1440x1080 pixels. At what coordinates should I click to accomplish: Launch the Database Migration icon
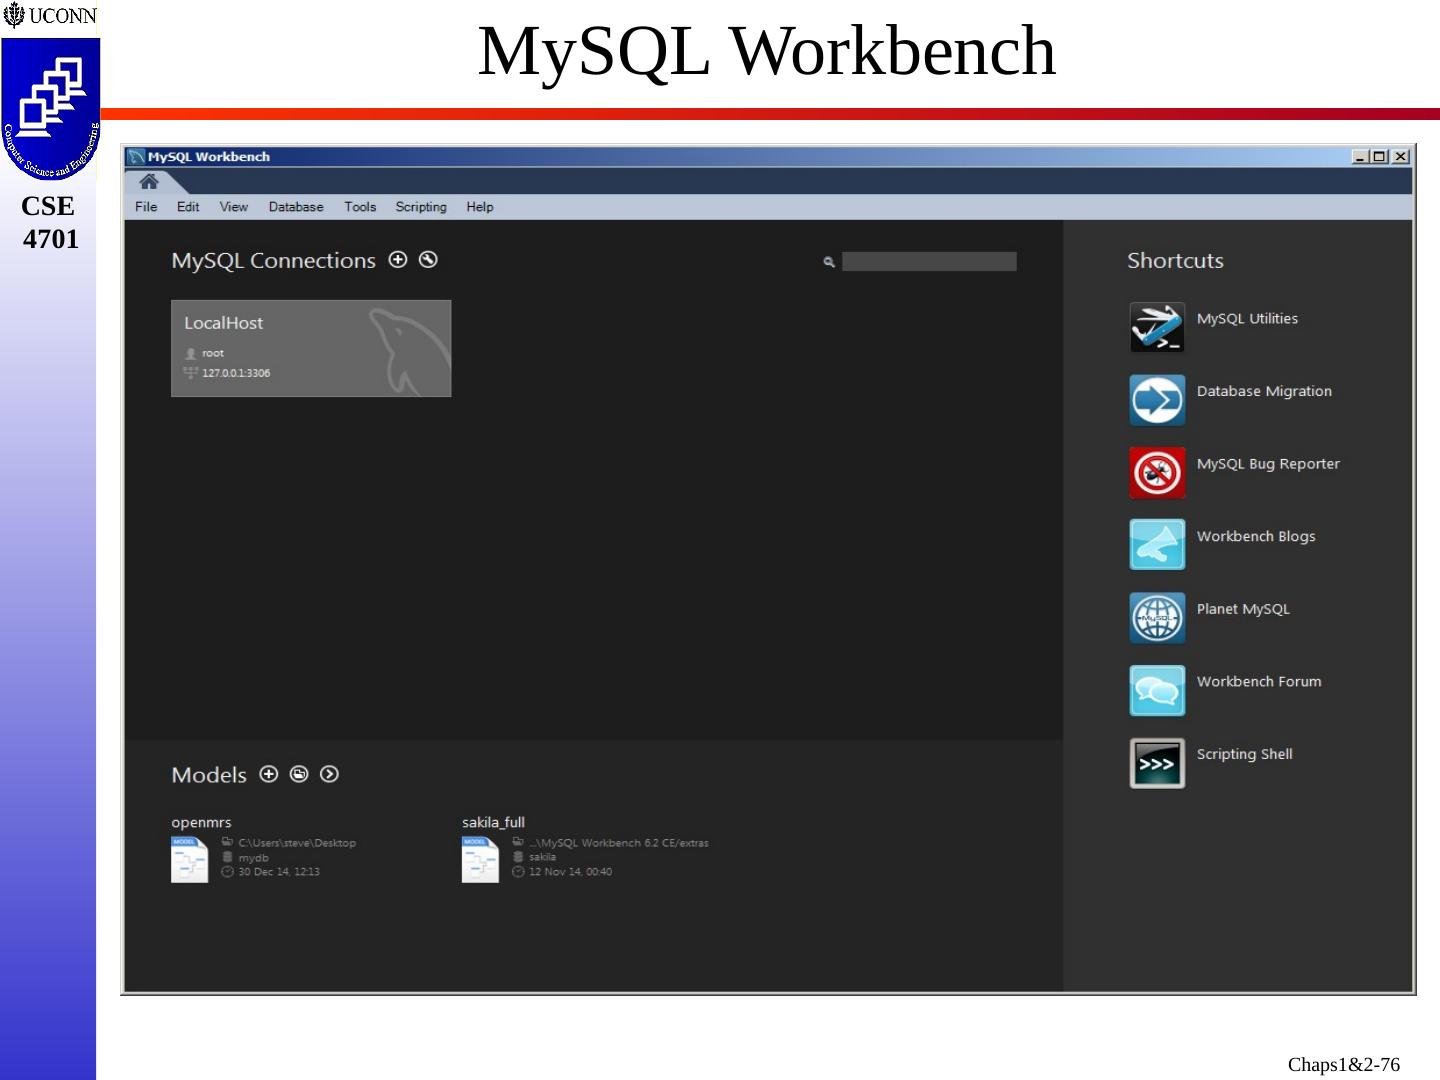coord(1157,400)
